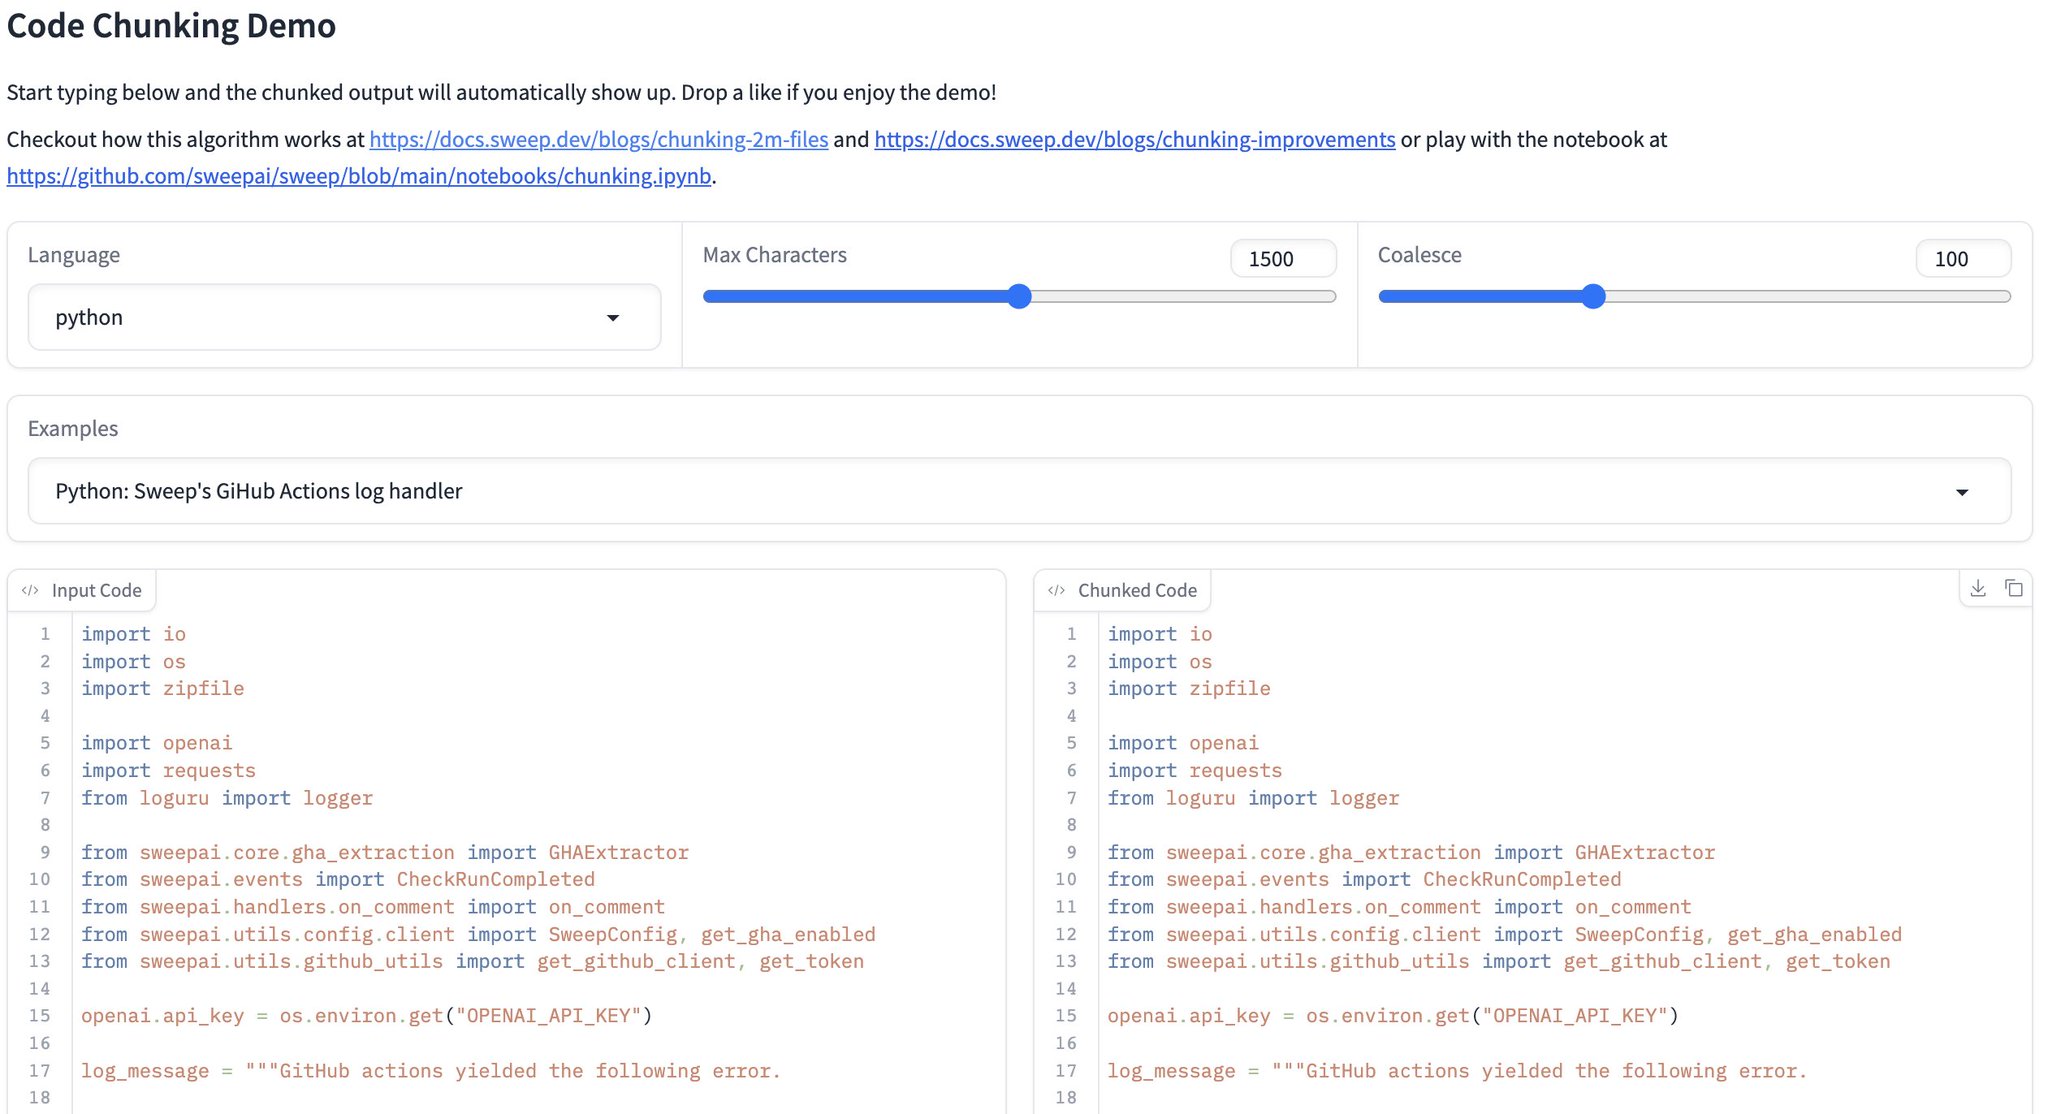2048x1114 pixels.
Task: Open the chunking-improvements blog link
Action: (1135, 139)
